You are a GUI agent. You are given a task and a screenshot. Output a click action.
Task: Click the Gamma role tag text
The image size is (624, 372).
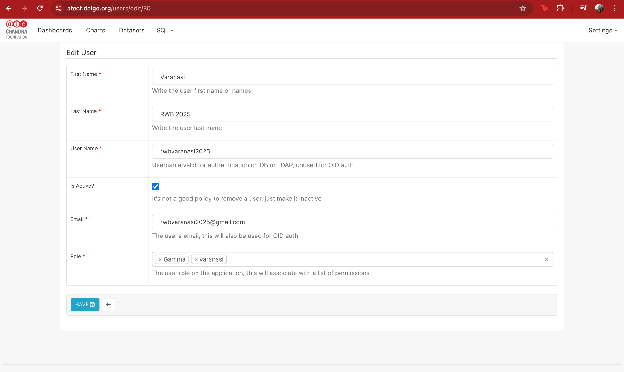coord(174,259)
